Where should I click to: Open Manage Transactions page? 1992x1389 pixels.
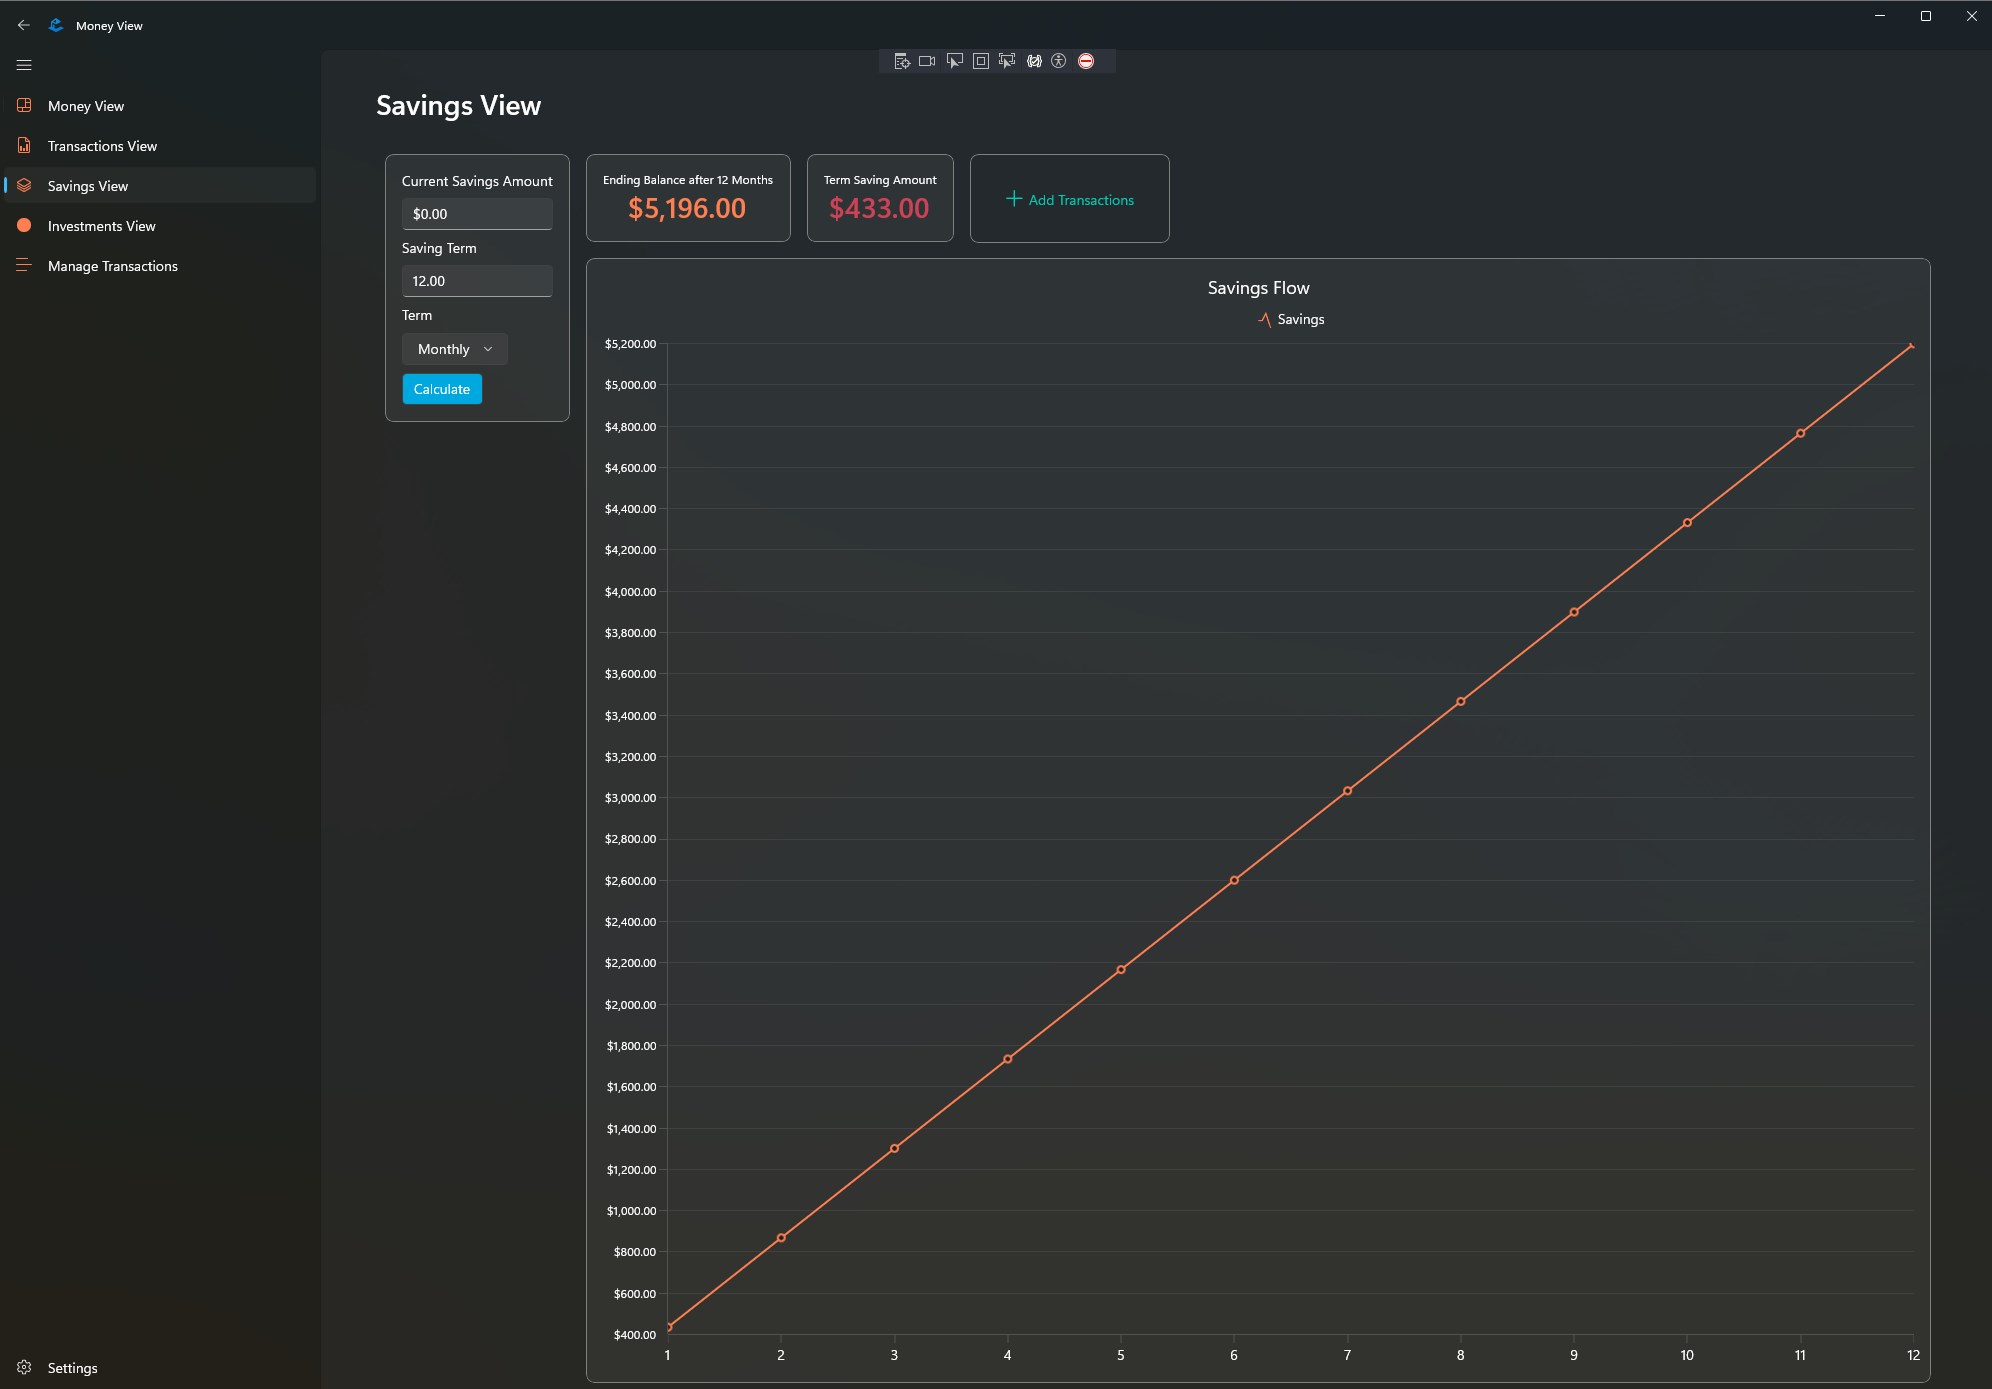pos(112,266)
